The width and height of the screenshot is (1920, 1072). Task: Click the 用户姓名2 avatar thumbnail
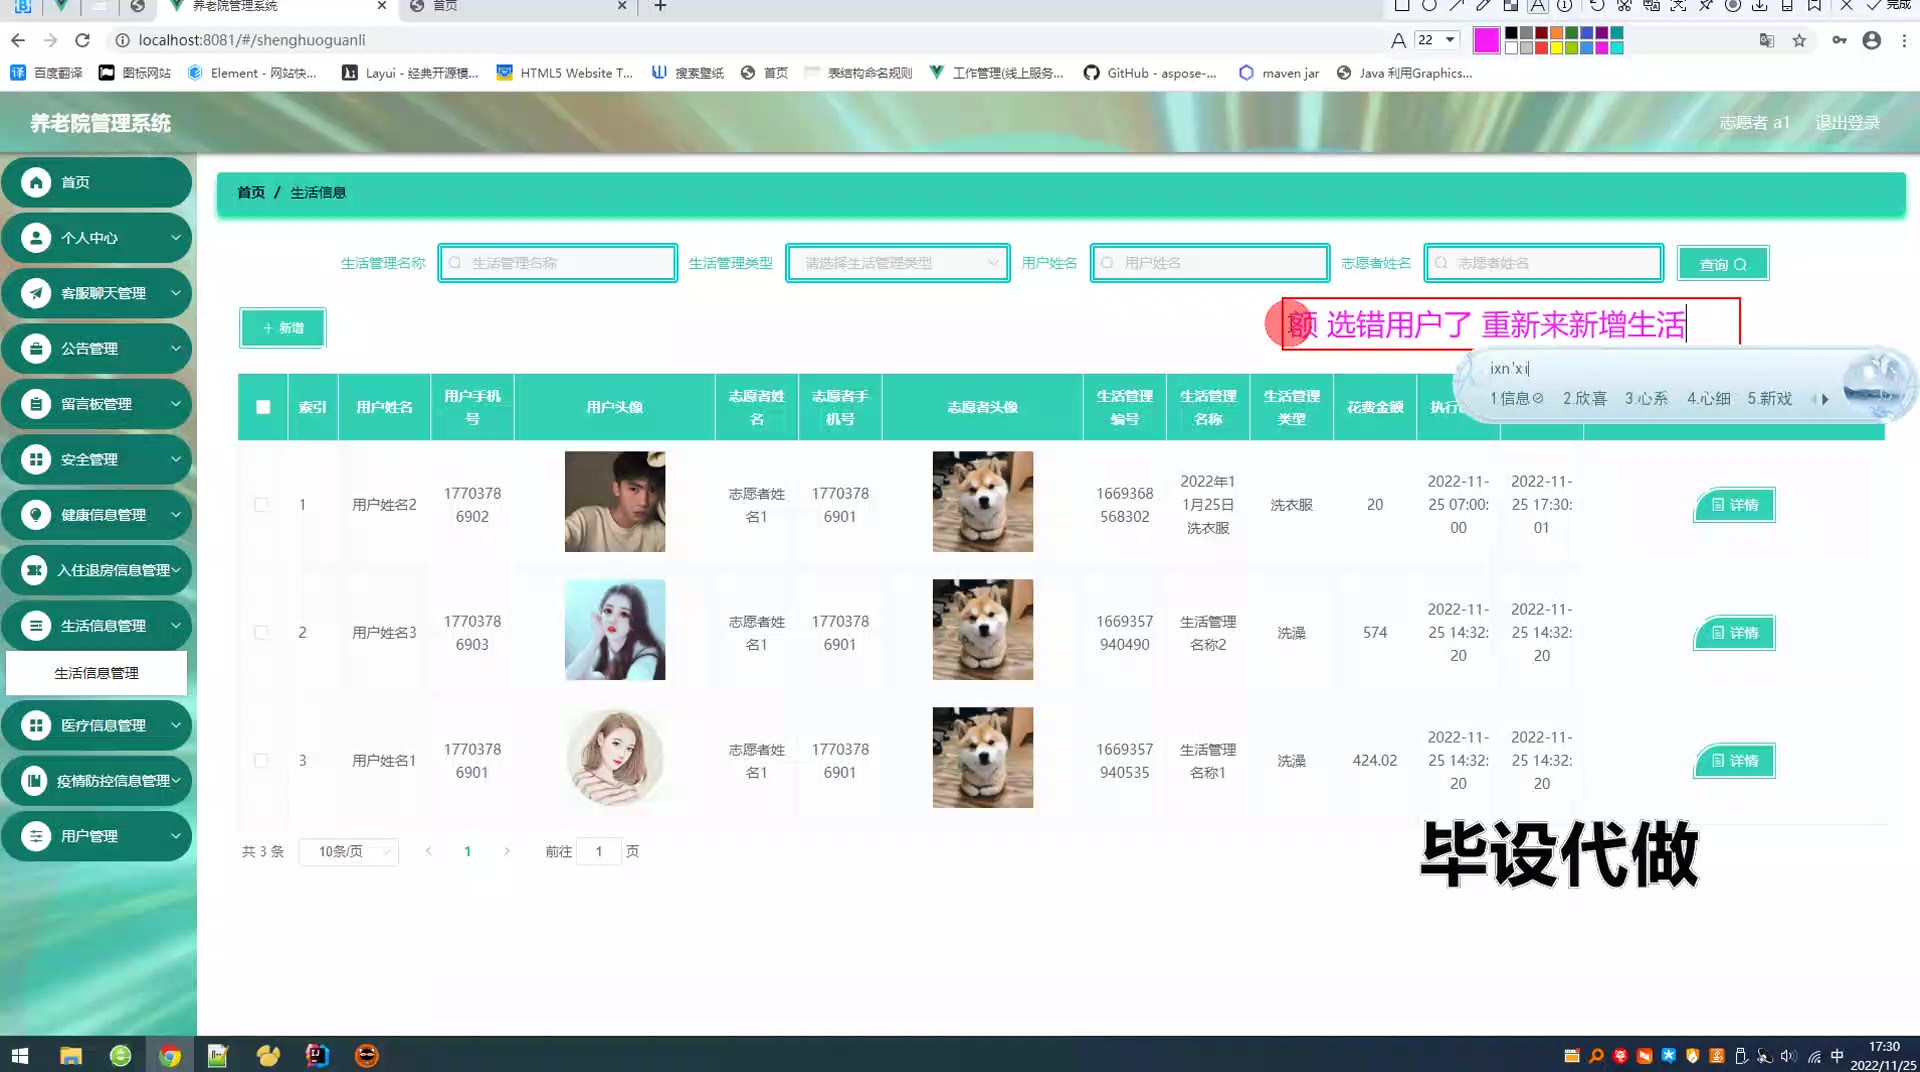point(615,501)
